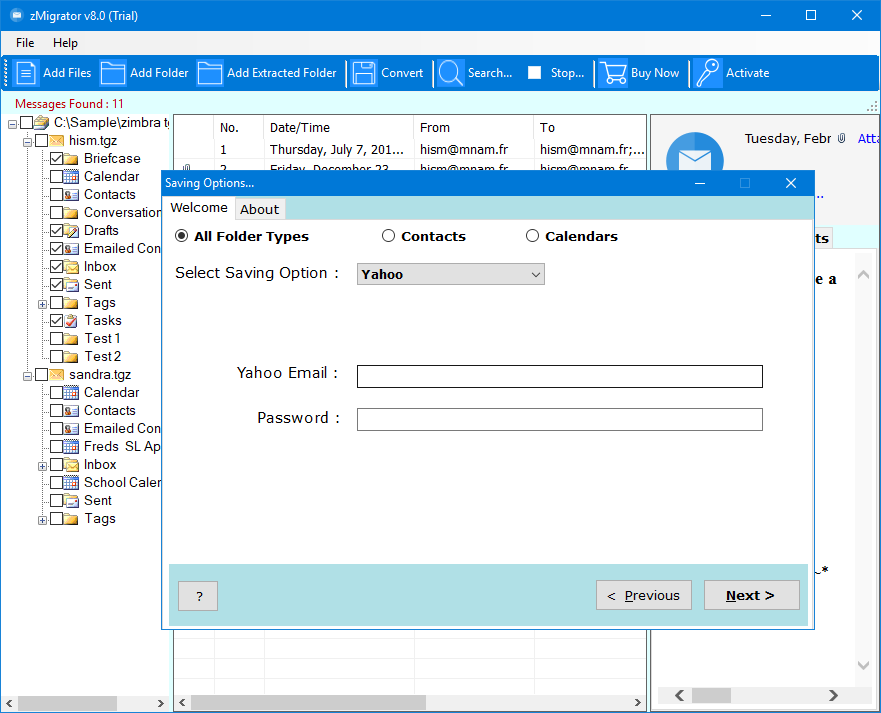Click the C:\Sample\zimbra root folder icon

tap(42, 122)
